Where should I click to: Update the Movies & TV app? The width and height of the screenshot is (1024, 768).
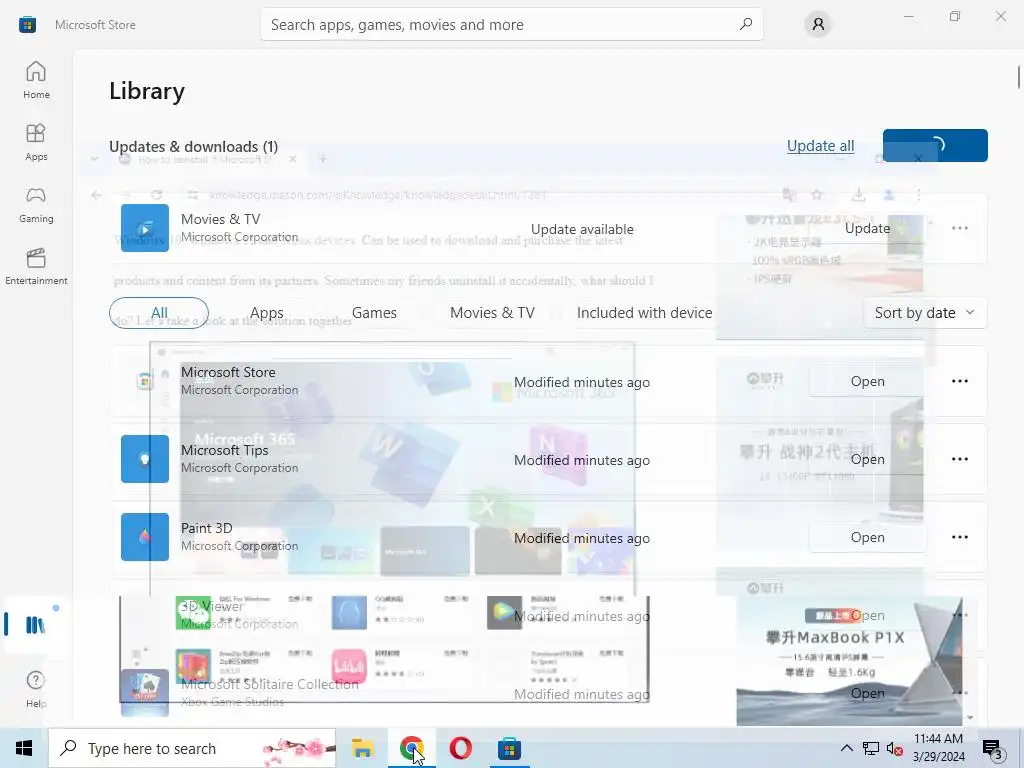click(867, 229)
